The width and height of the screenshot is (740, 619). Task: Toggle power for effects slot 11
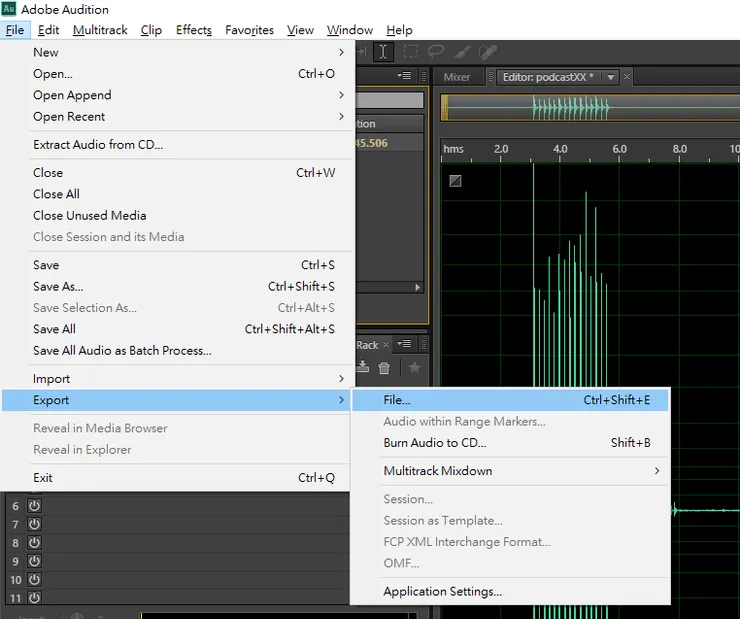(x=34, y=598)
